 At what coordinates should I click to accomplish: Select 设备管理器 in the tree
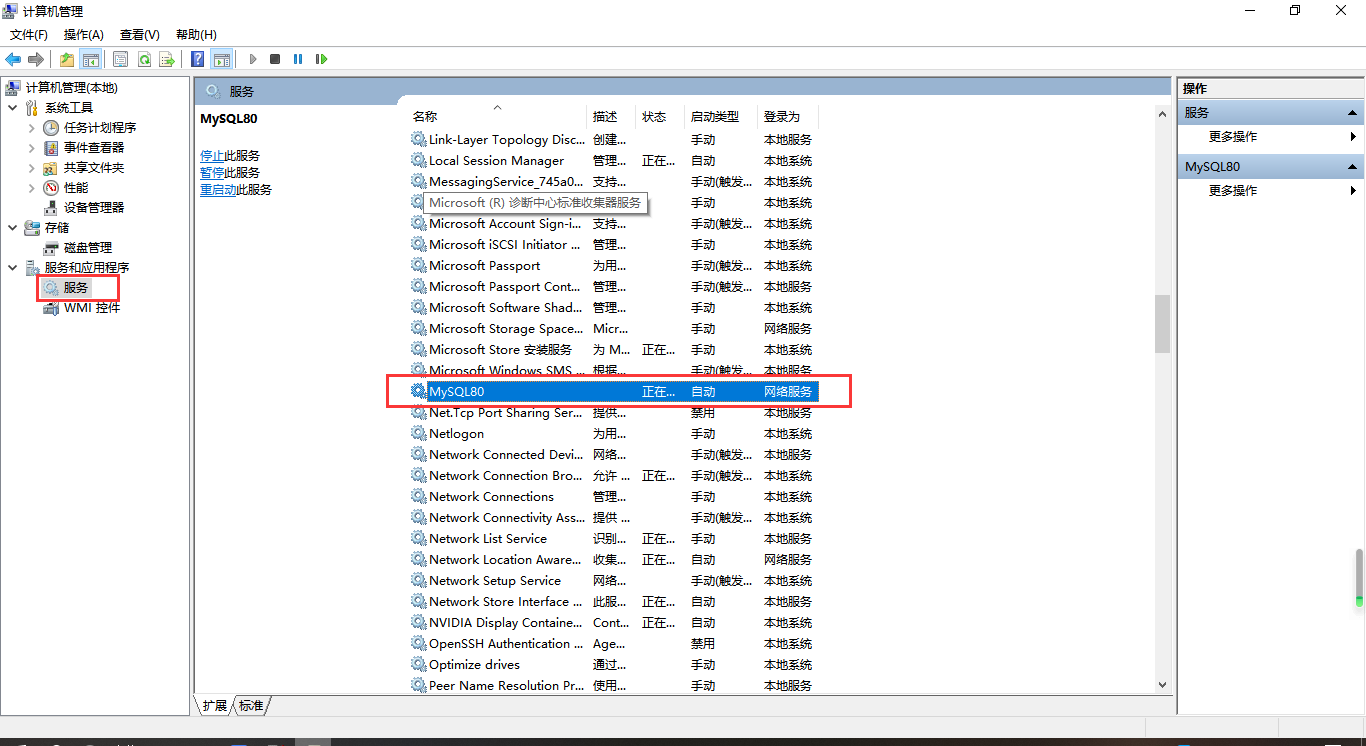coord(94,208)
